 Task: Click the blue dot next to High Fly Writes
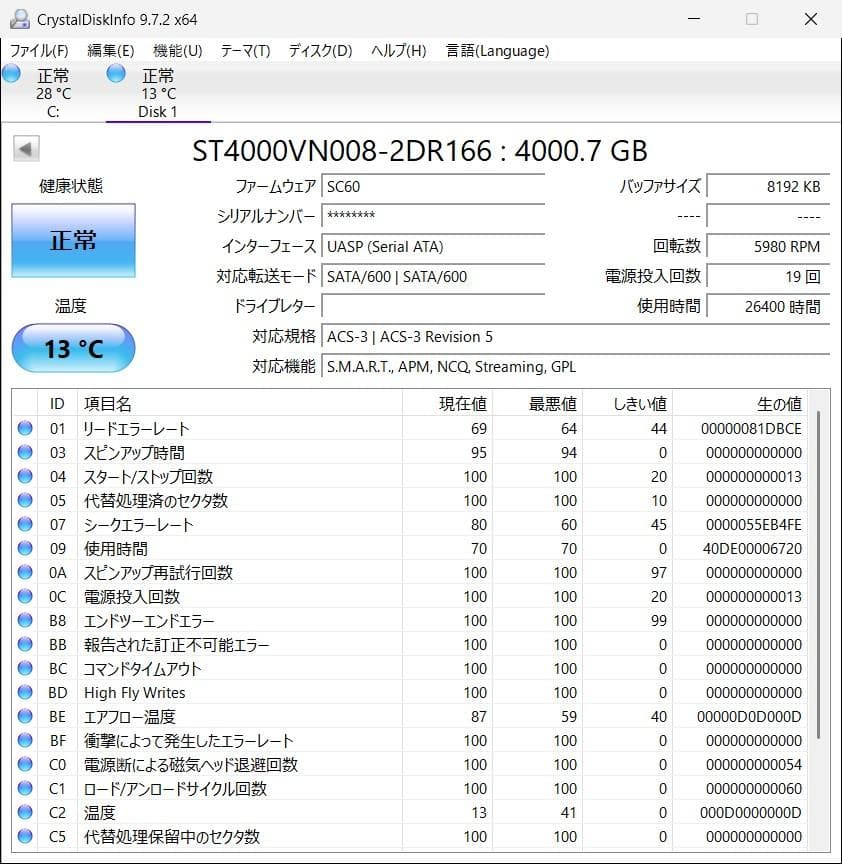(23, 692)
